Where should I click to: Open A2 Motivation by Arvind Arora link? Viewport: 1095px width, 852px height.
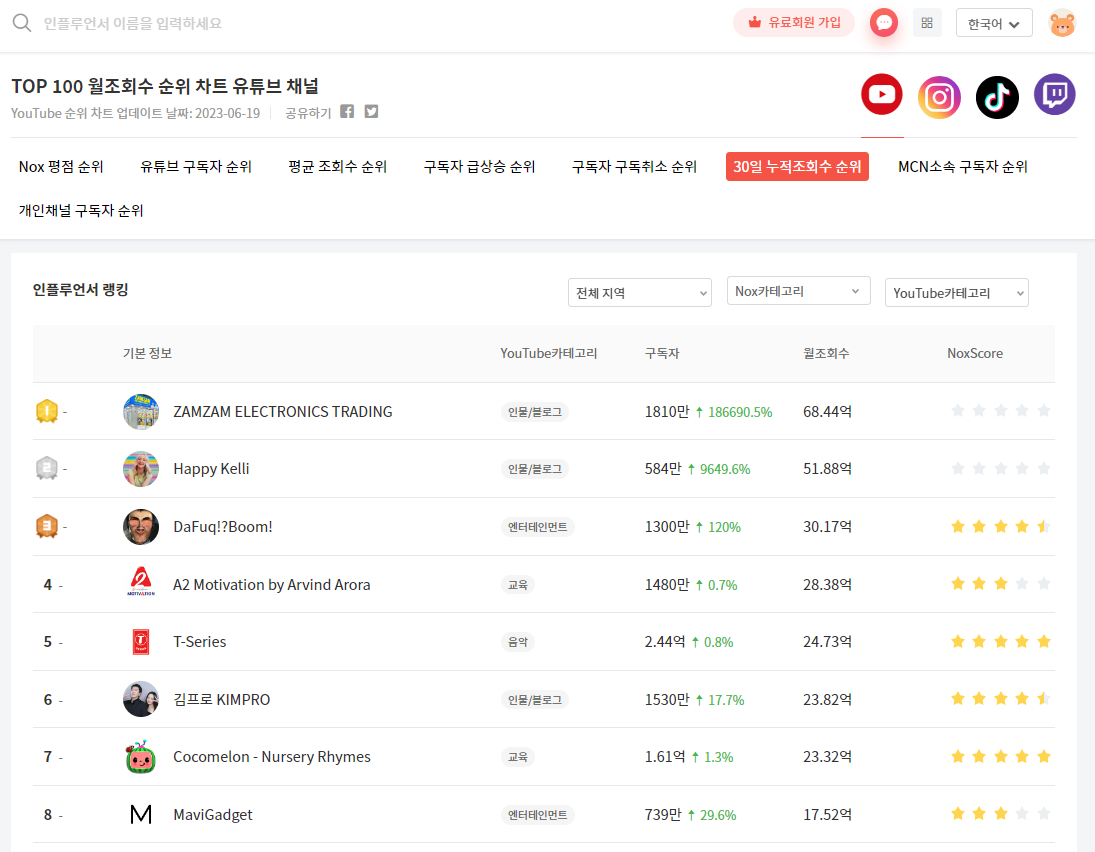(x=272, y=585)
